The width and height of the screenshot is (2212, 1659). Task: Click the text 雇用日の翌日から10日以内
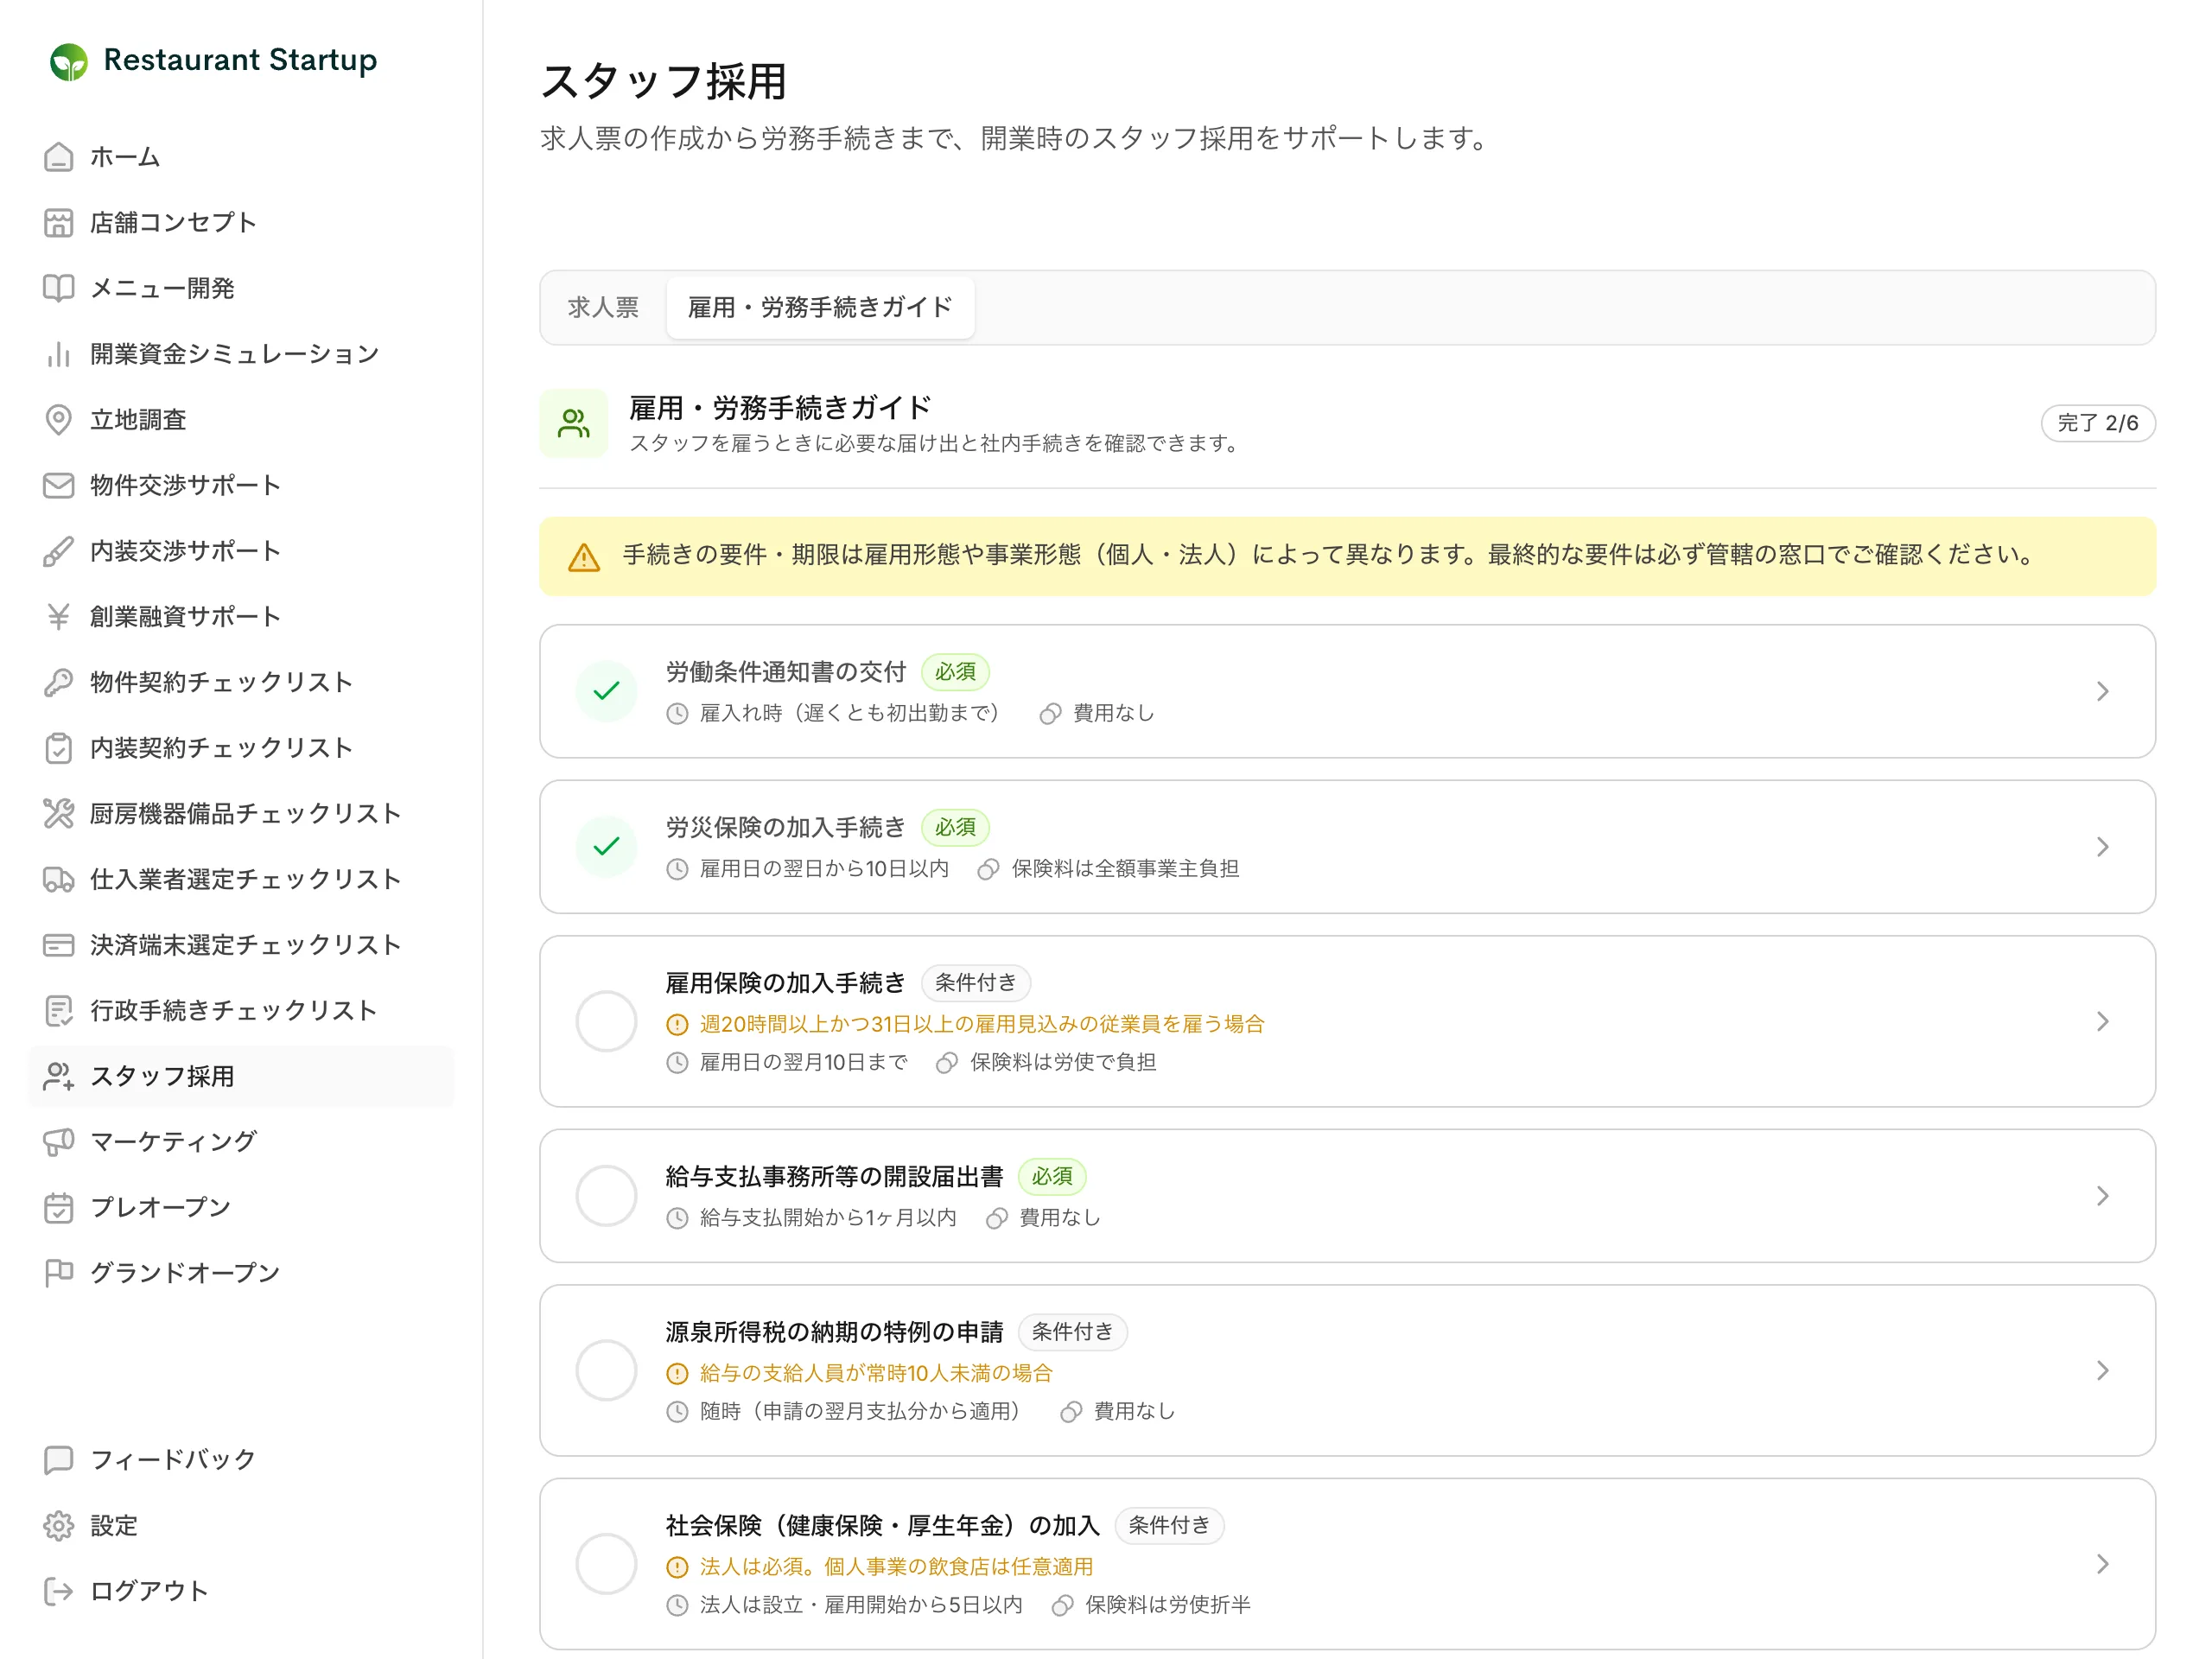pos(824,869)
